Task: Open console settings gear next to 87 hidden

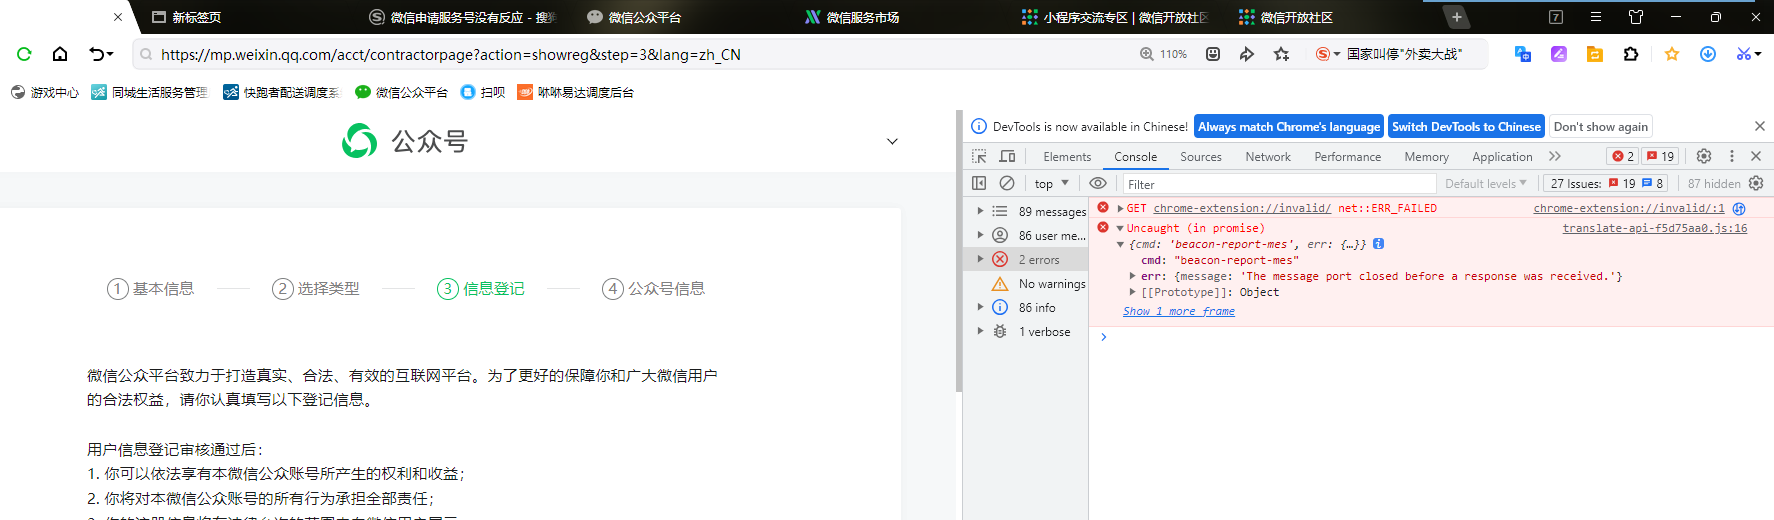Action: 1756,183
